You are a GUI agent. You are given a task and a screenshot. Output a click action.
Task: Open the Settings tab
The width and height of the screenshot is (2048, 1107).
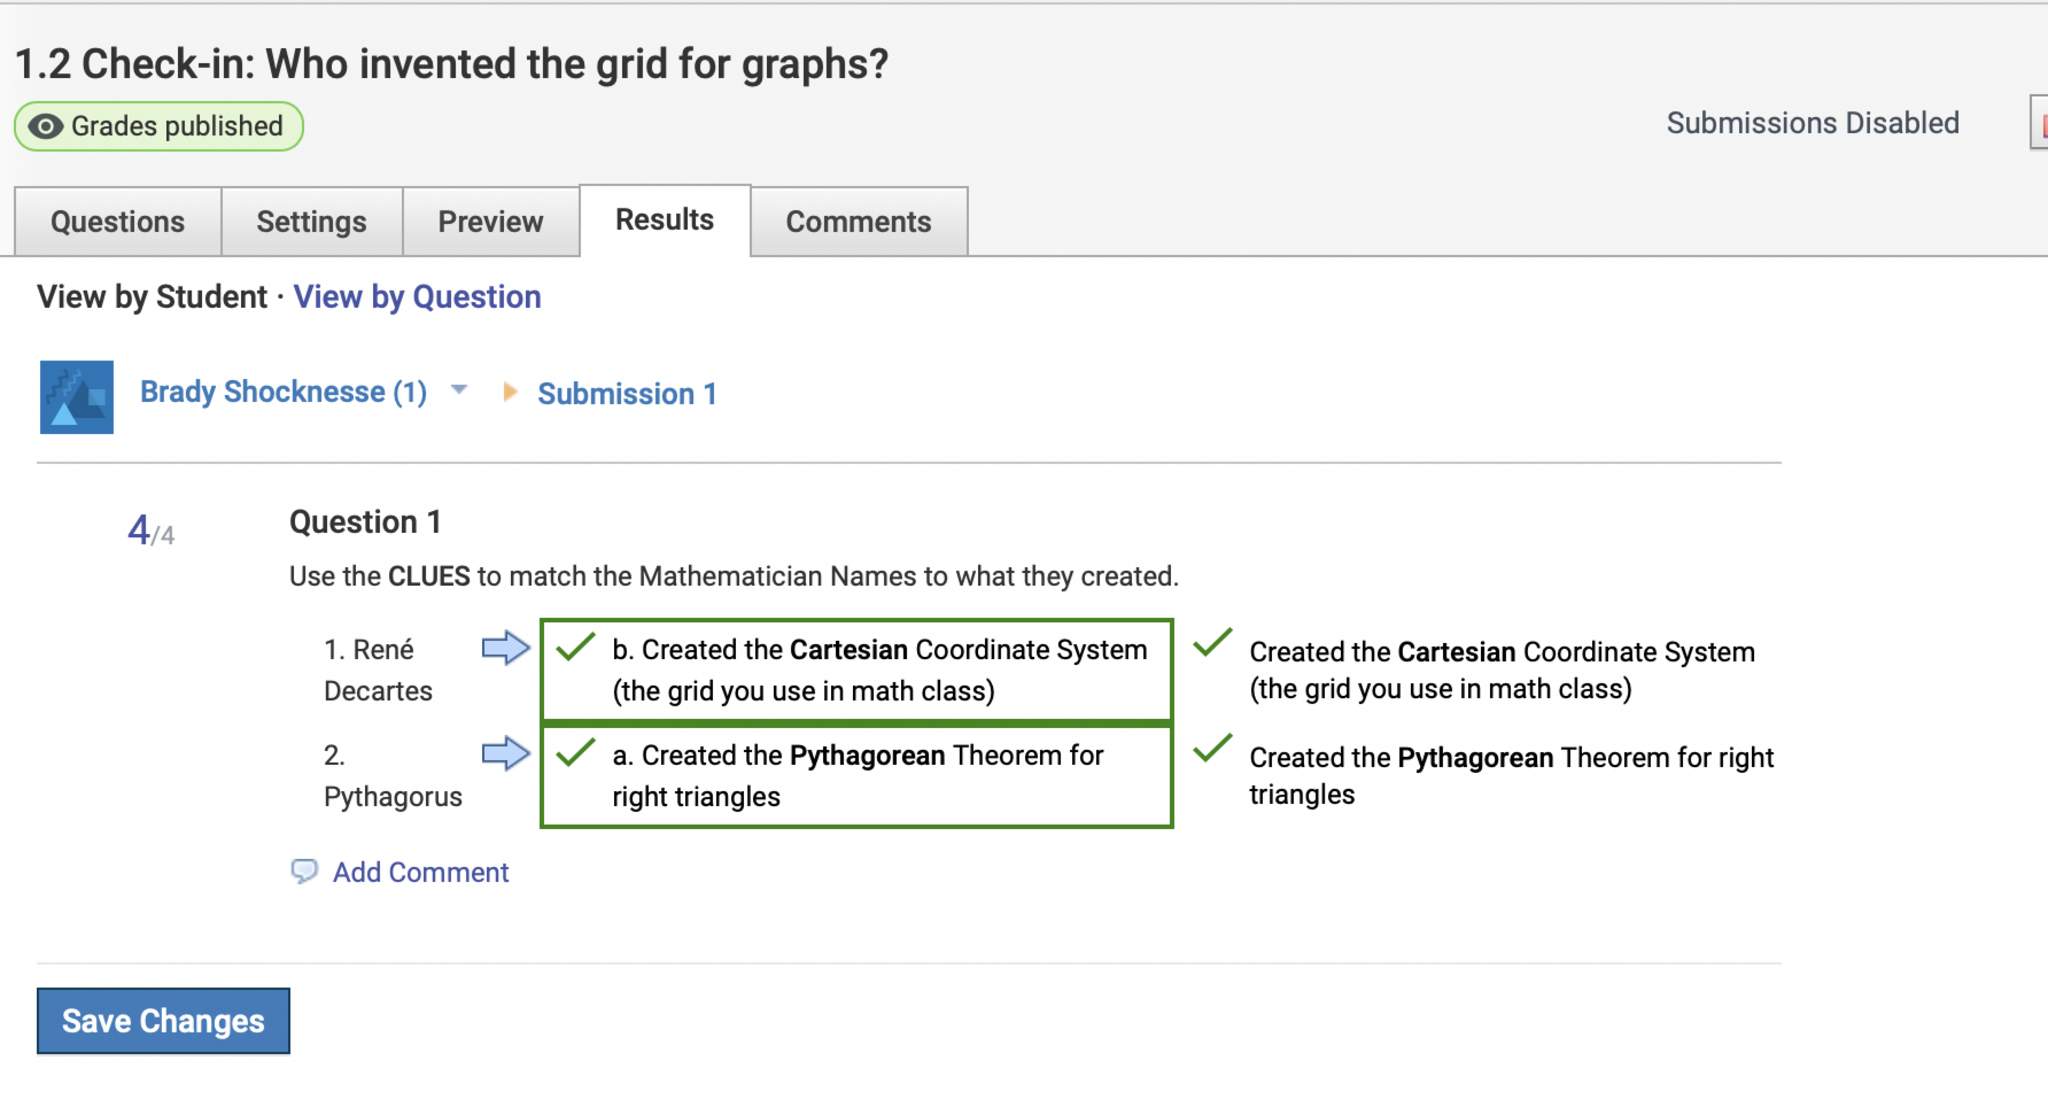pyautogui.click(x=311, y=221)
